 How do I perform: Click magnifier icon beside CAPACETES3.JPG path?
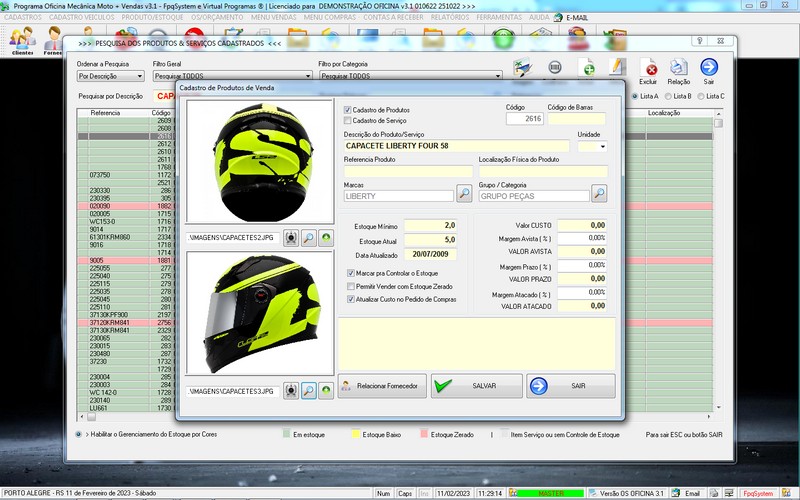[309, 390]
